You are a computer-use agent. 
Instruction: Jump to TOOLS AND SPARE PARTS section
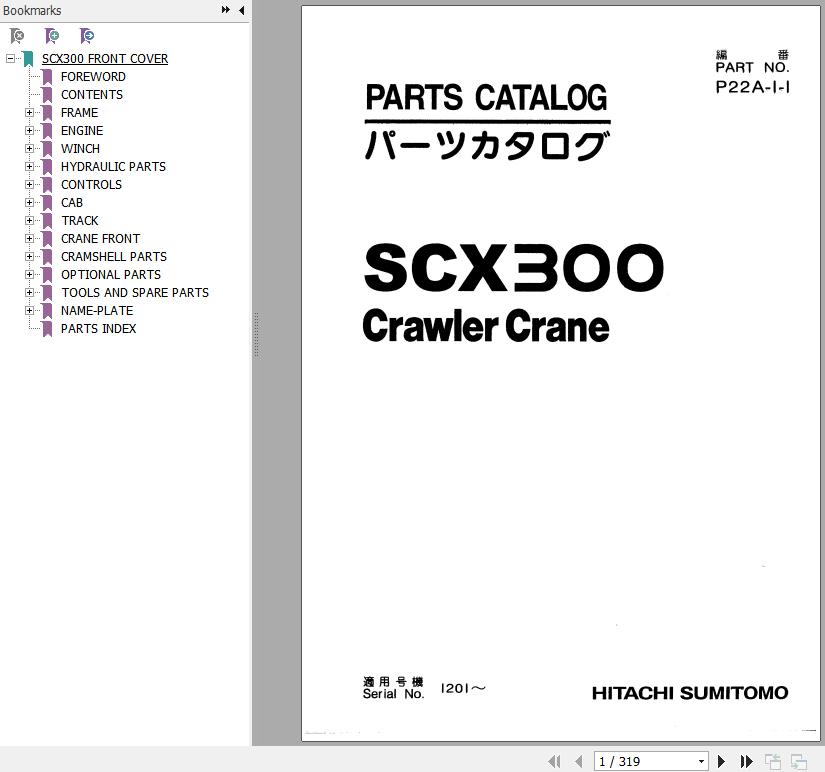tap(135, 293)
